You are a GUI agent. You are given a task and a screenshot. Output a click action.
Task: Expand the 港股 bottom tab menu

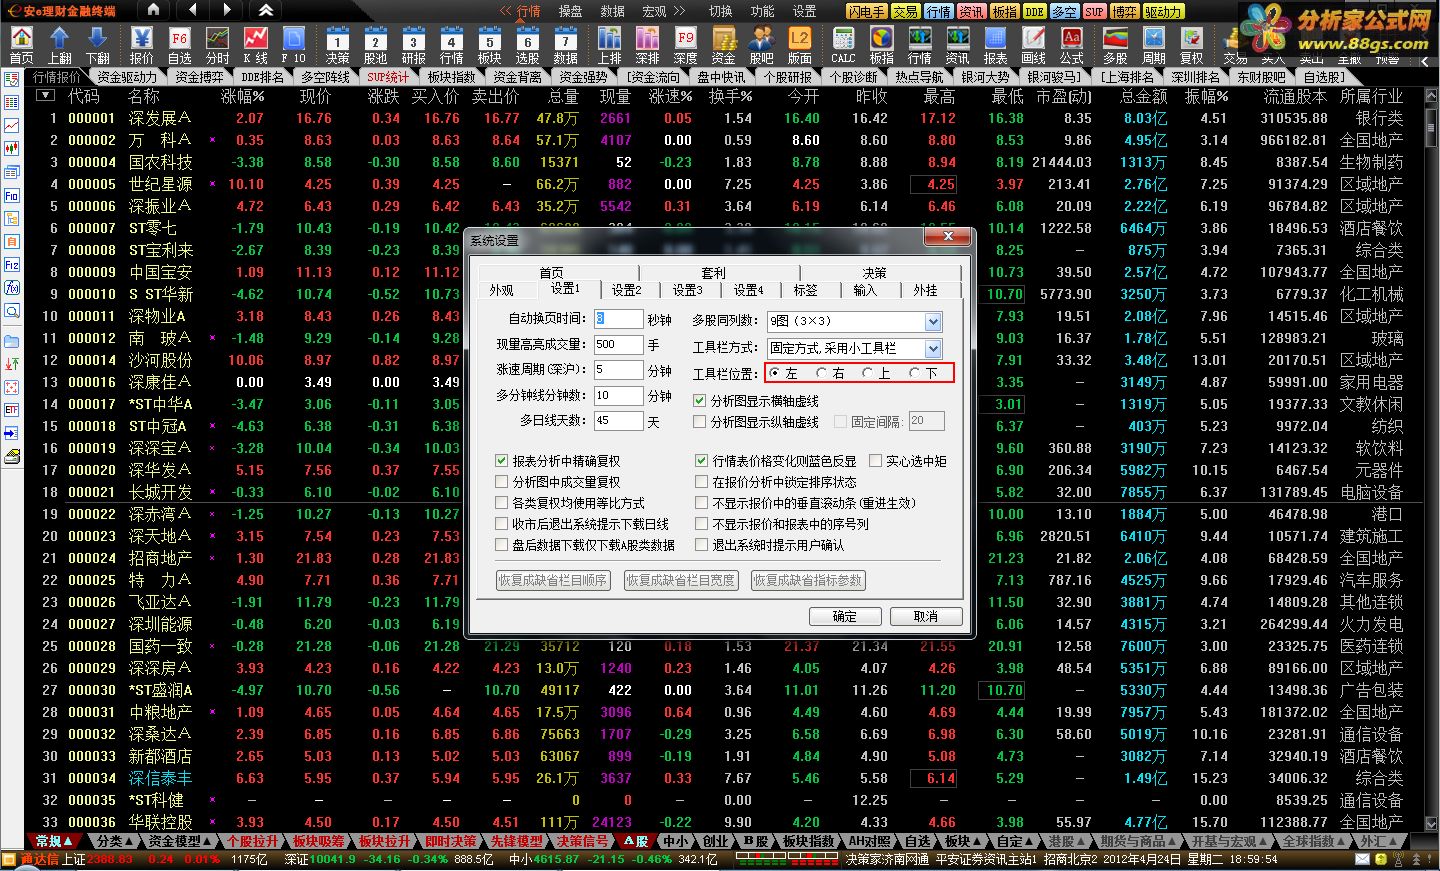click(1066, 842)
